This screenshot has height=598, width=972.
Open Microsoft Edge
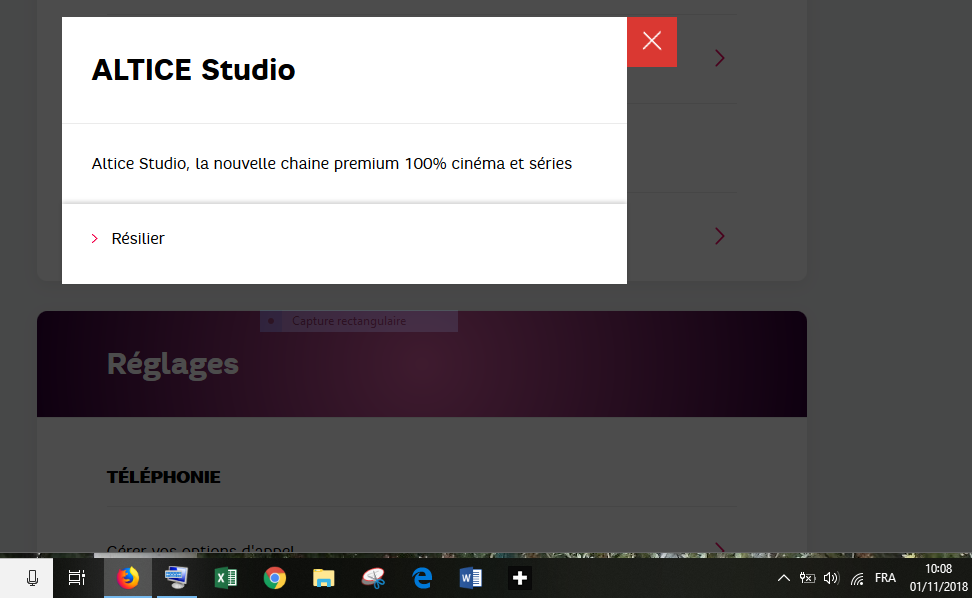click(x=422, y=577)
